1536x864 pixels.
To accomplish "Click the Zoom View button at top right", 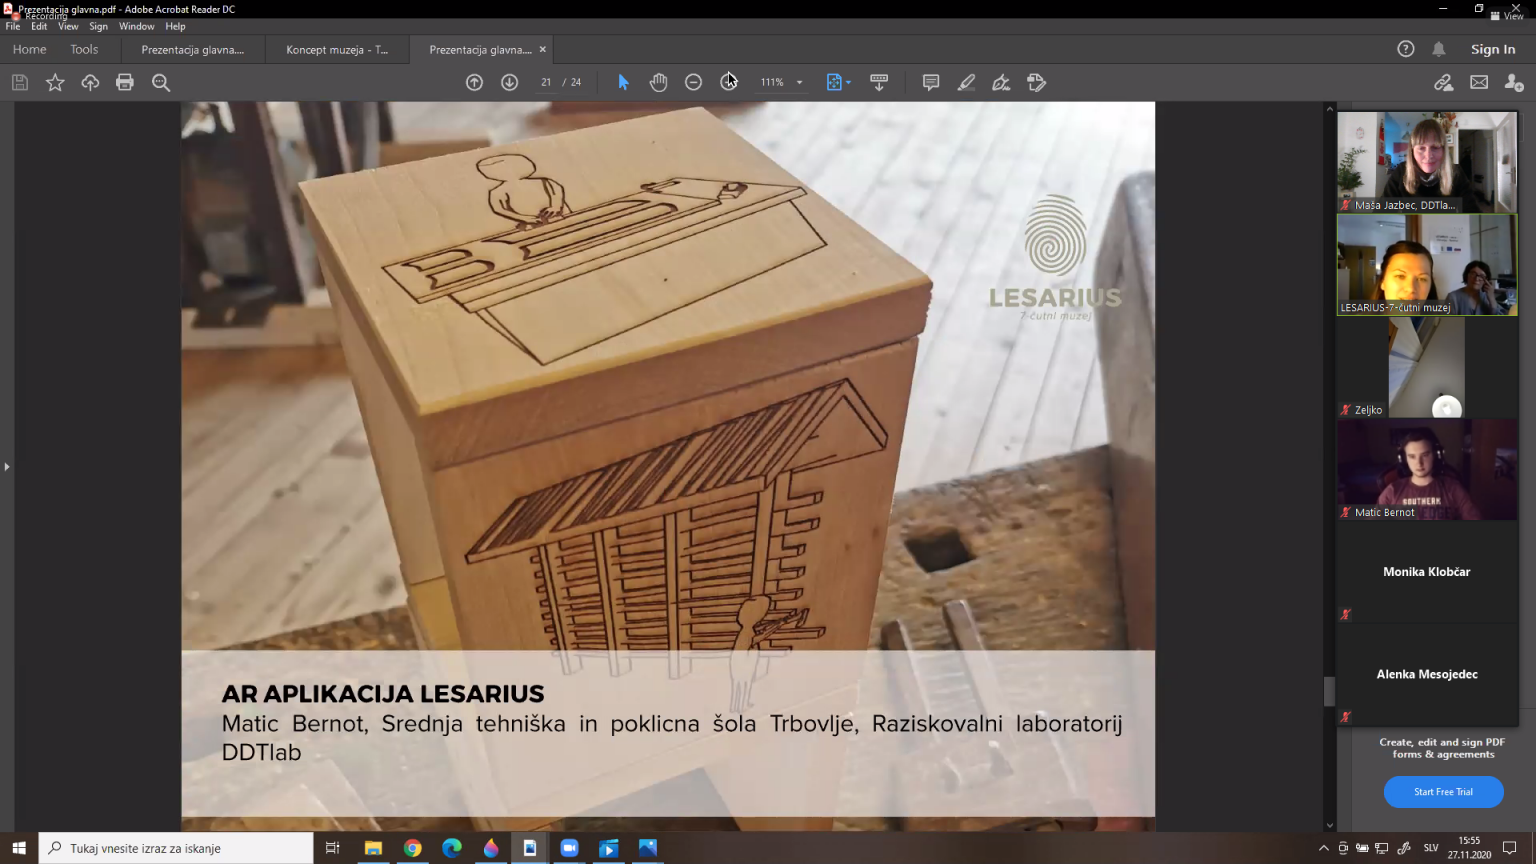I will coord(1508,16).
